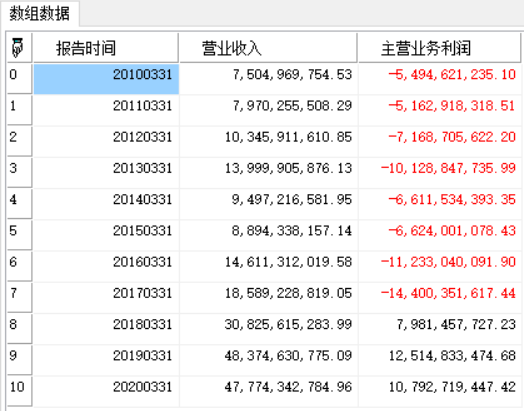Viewport: 524px width, 411px height.
Task: Select profit cell 10,792,719,447.42
Action: click(x=440, y=391)
